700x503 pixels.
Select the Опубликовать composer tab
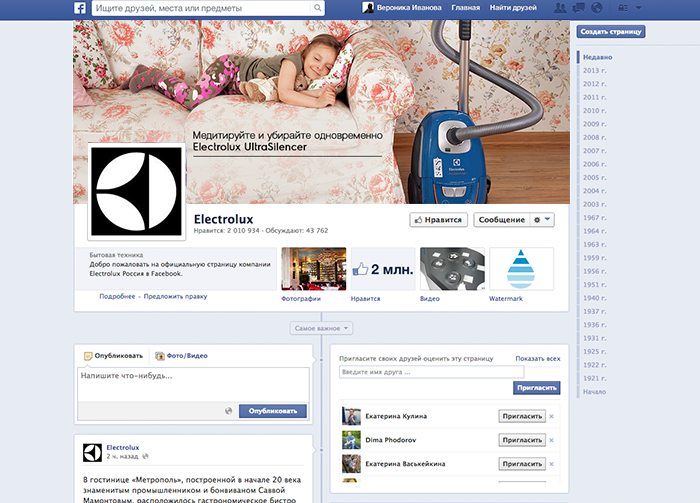point(113,356)
